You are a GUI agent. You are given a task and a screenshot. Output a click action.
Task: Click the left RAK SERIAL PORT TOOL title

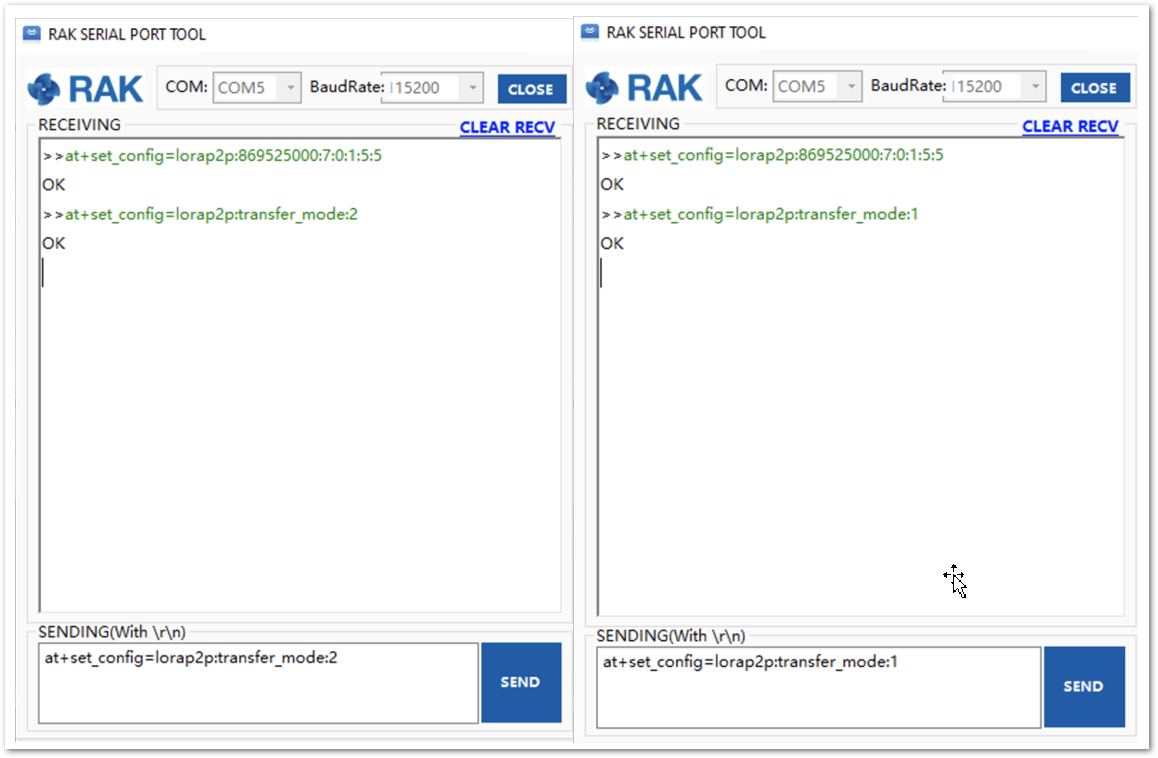tap(127, 34)
